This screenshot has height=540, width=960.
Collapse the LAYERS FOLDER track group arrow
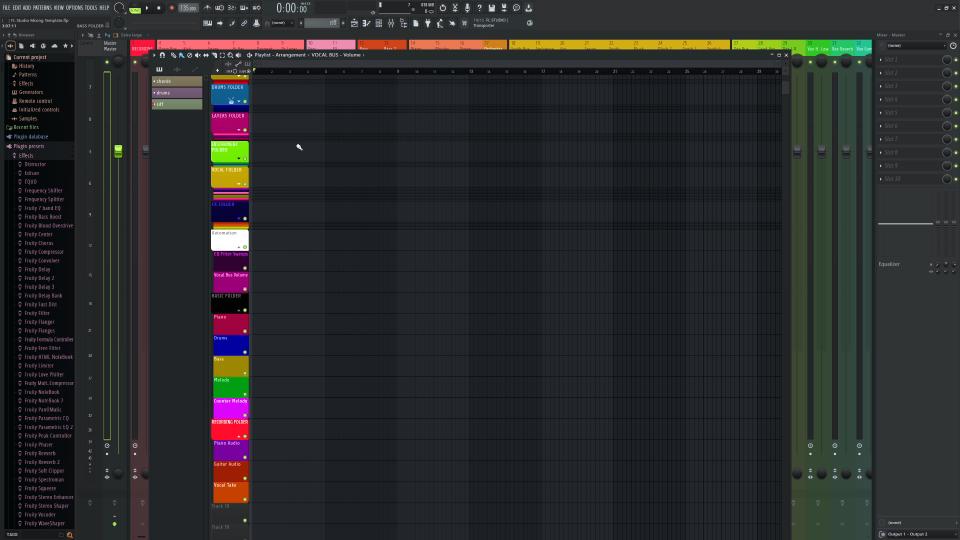pos(239,130)
